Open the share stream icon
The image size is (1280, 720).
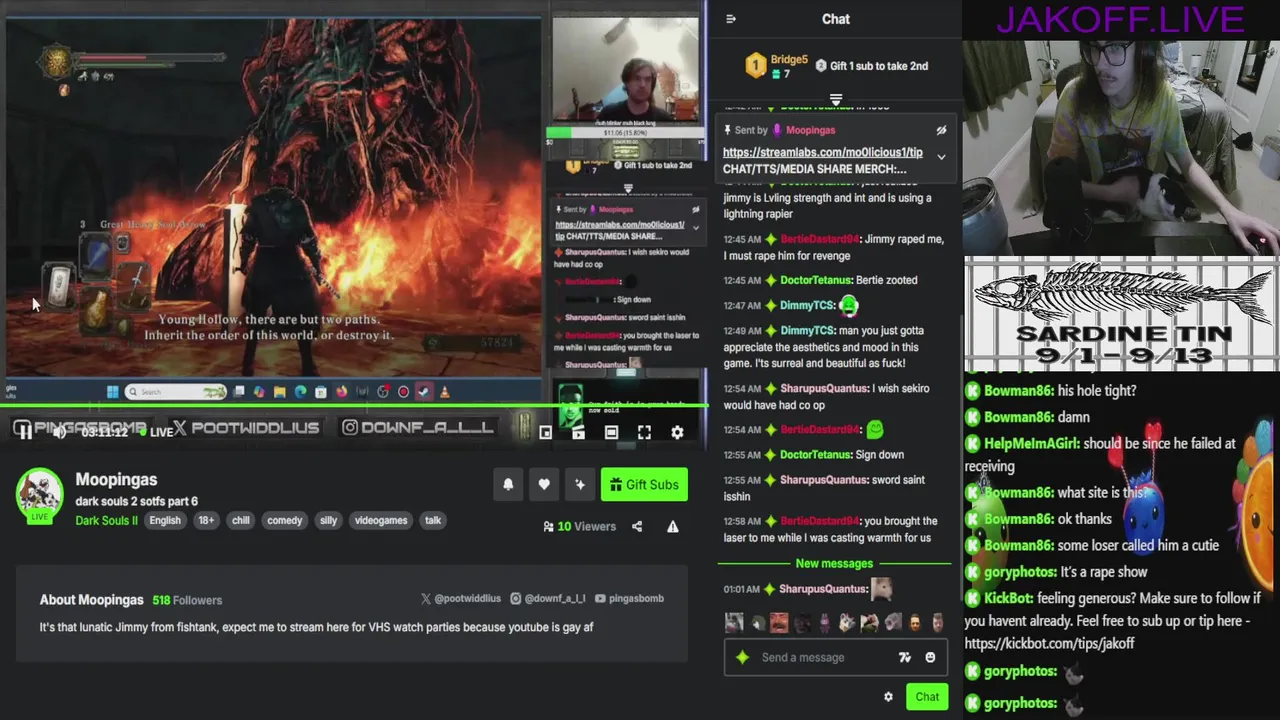click(x=637, y=526)
